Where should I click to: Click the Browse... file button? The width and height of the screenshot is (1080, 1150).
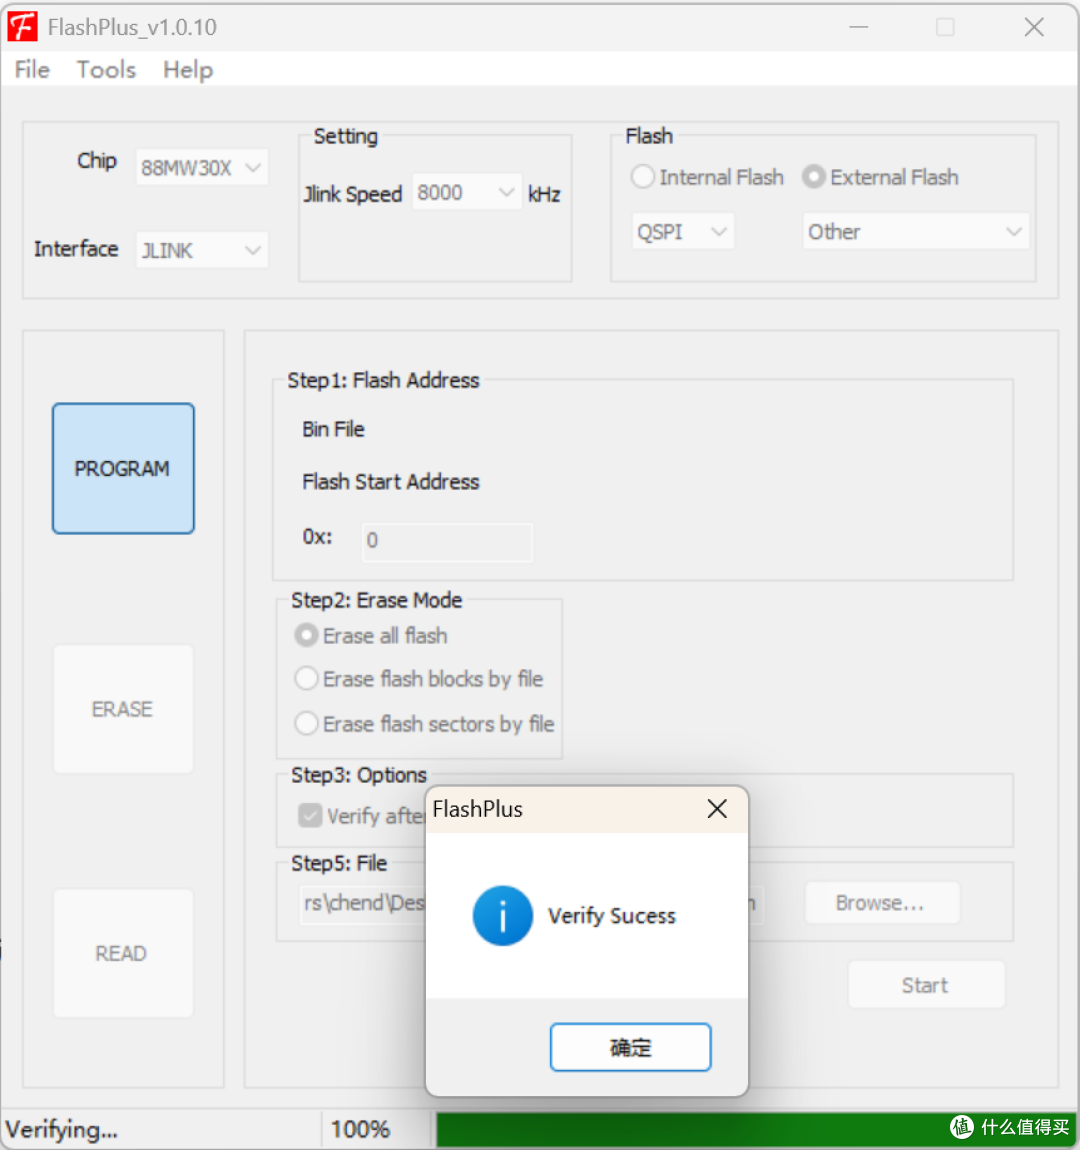point(882,902)
